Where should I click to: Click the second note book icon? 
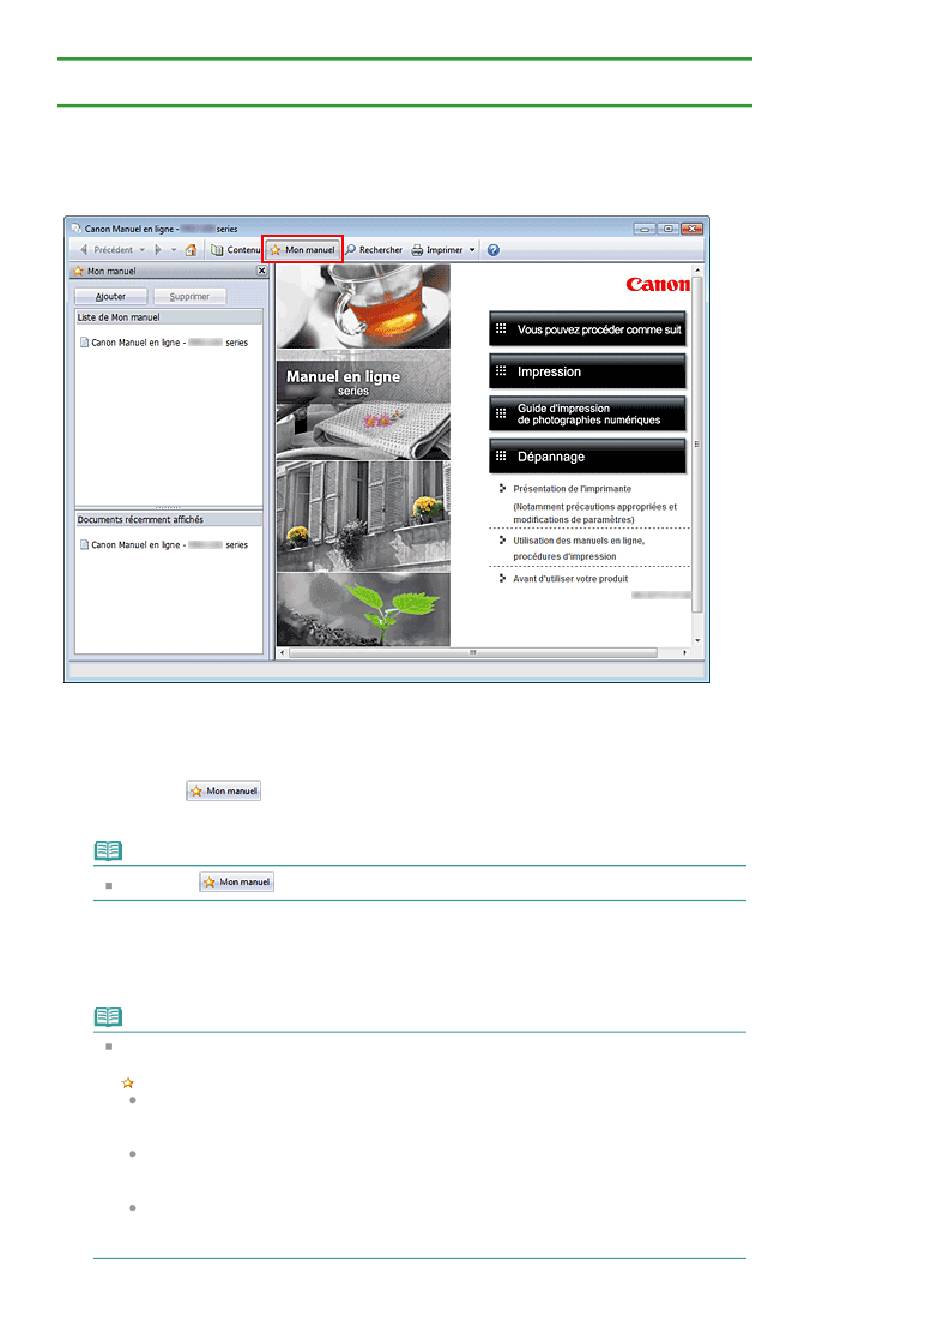click(107, 1017)
